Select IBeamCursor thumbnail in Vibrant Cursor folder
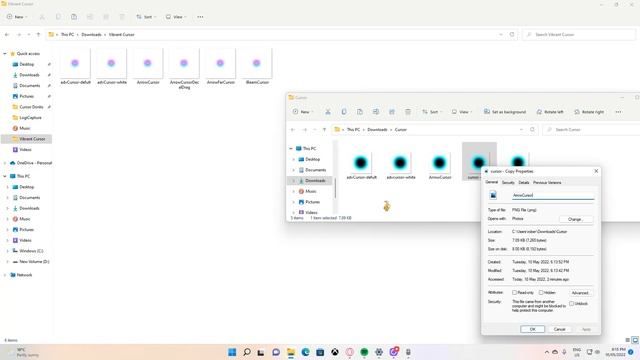The height and width of the screenshot is (360, 640). [257, 67]
